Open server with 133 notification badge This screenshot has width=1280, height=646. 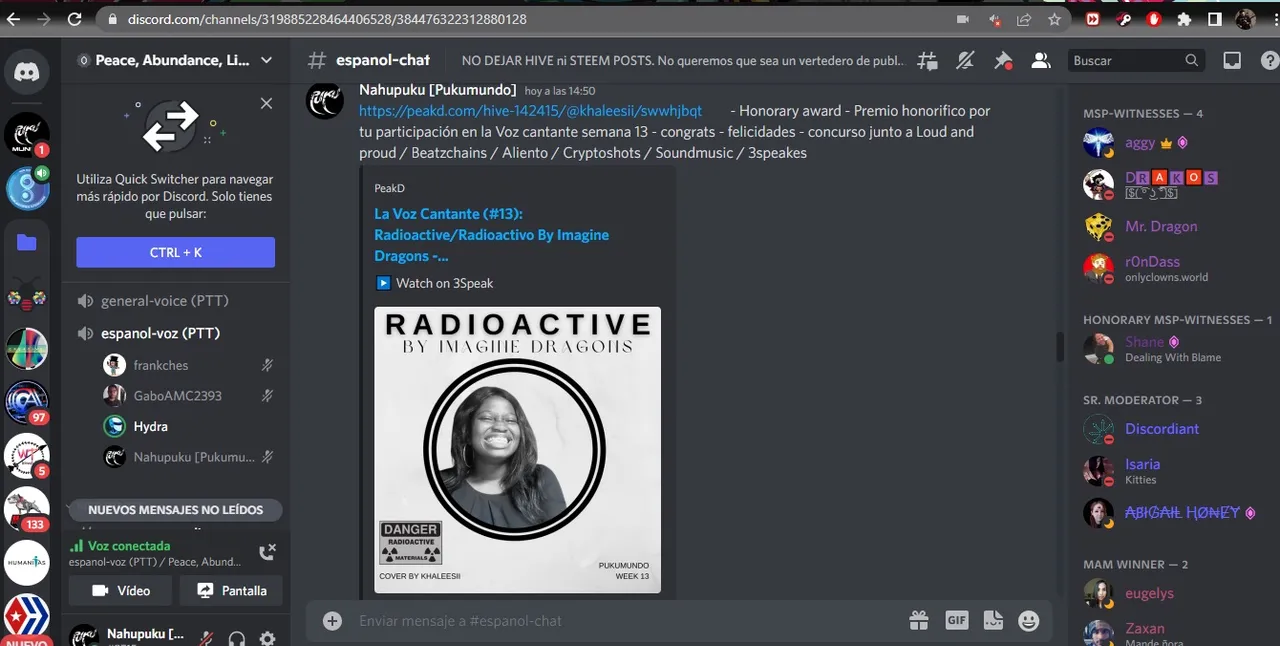27,509
